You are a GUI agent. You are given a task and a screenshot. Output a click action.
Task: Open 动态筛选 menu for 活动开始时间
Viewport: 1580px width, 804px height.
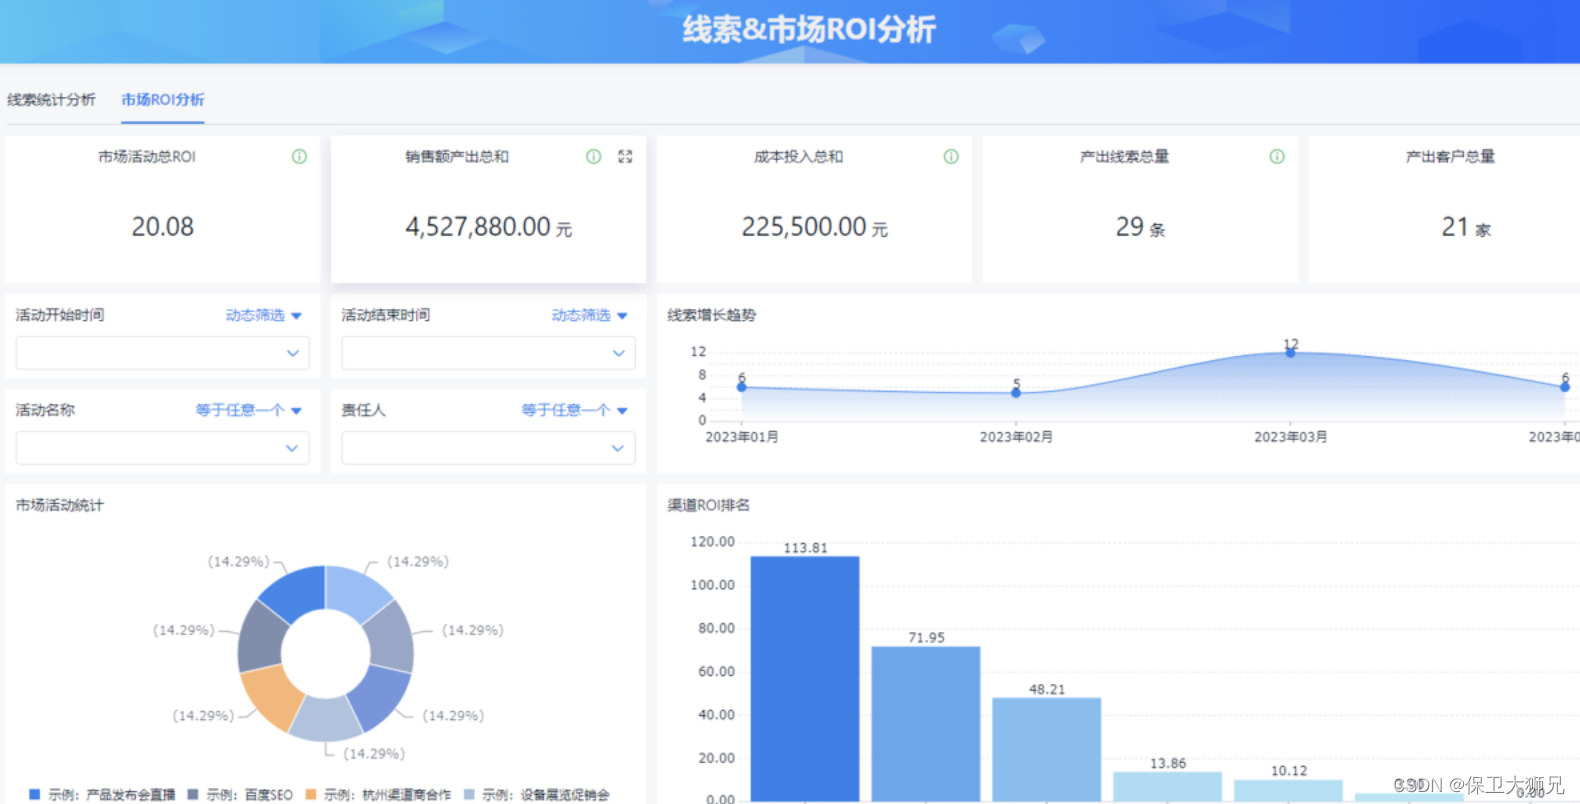click(x=264, y=315)
